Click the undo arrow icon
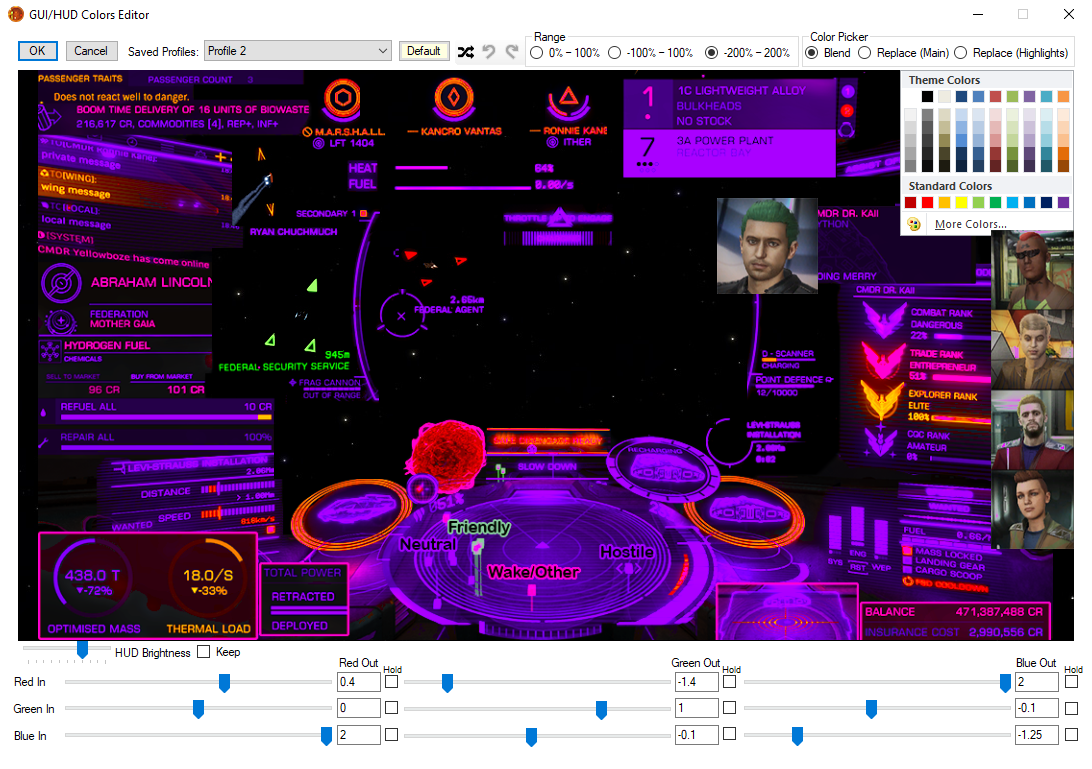Viewport: 1092px width, 769px height. pos(489,52)
